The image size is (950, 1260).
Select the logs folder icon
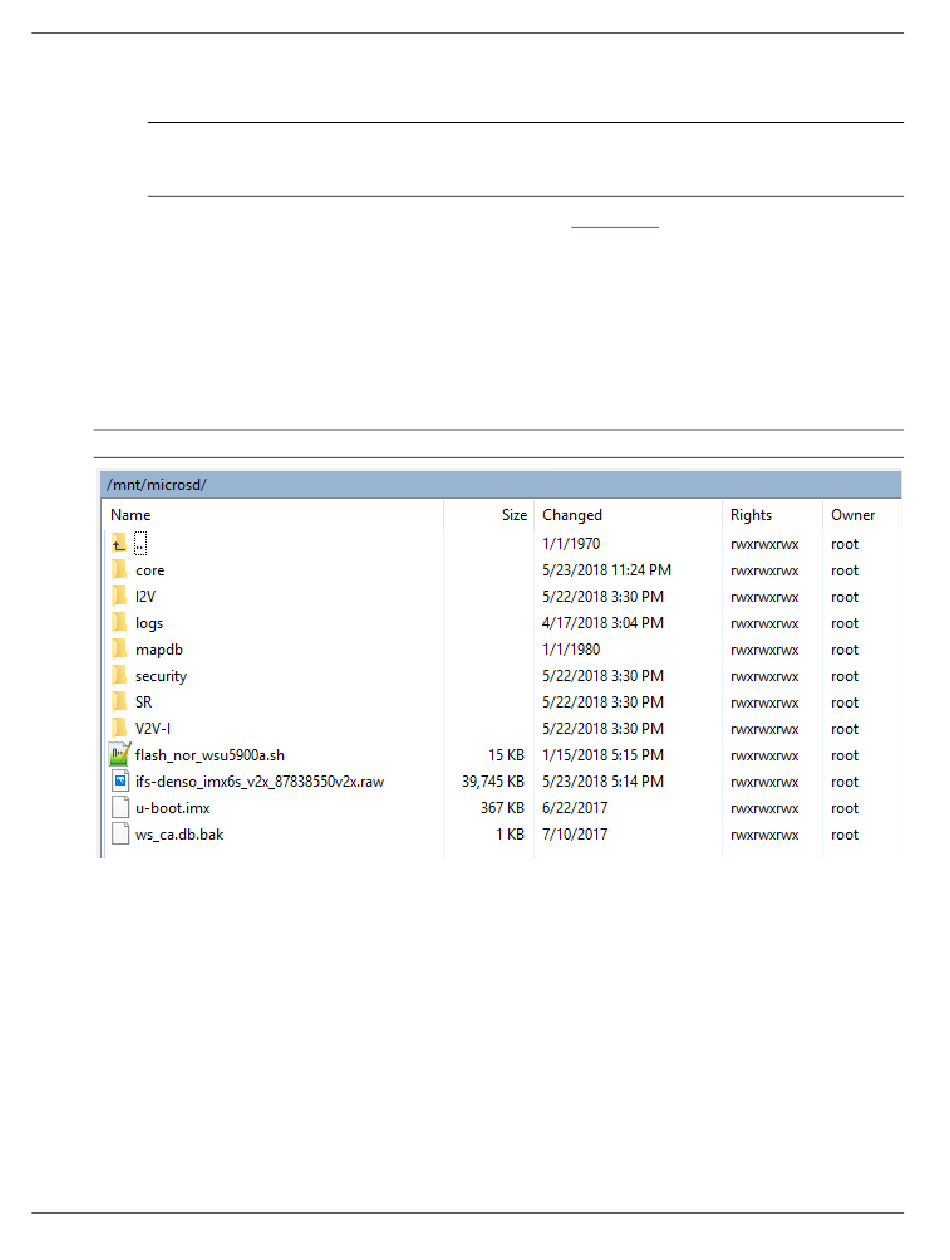[x=120, y=623]
